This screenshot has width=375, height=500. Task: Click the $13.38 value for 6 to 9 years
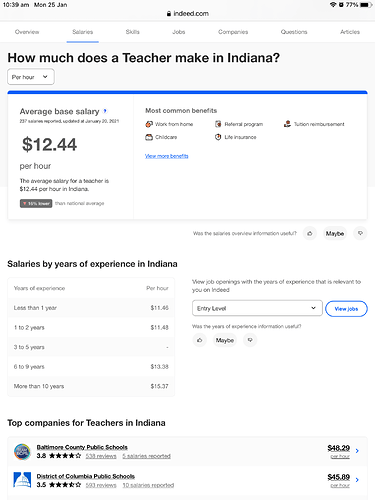coord(159,367)
